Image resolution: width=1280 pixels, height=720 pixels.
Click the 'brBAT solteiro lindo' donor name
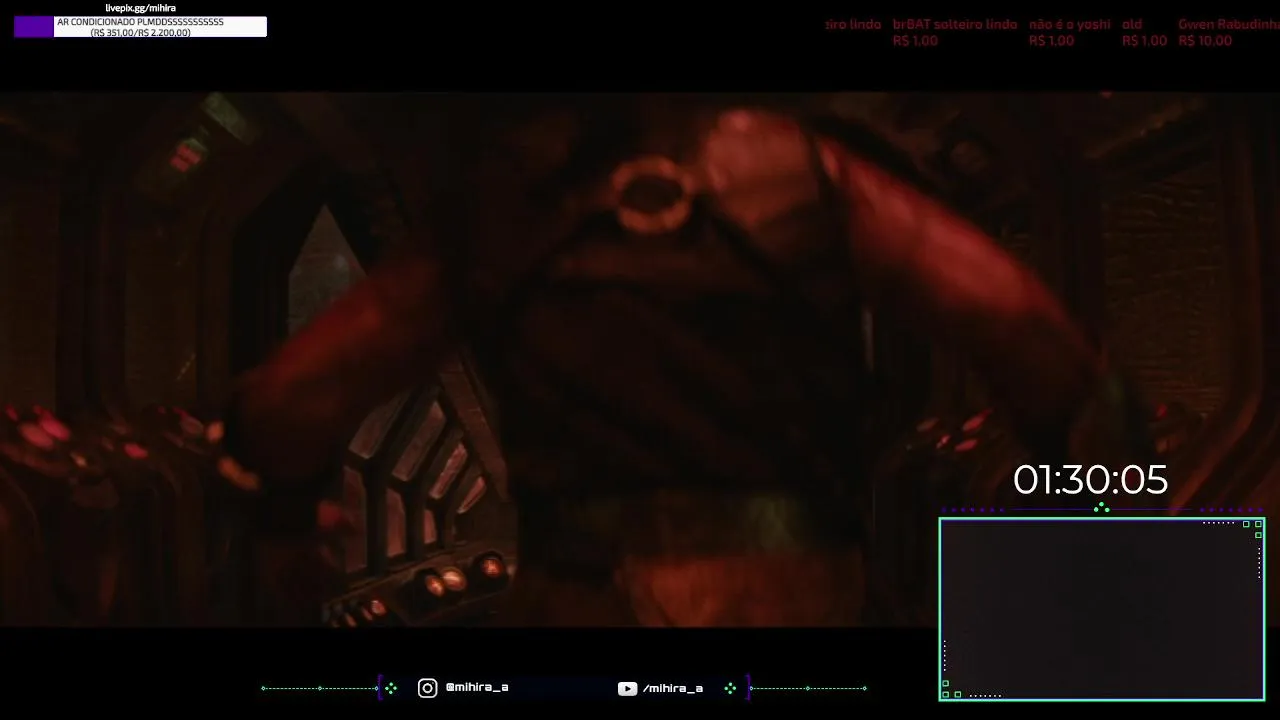tap(955, 24)
